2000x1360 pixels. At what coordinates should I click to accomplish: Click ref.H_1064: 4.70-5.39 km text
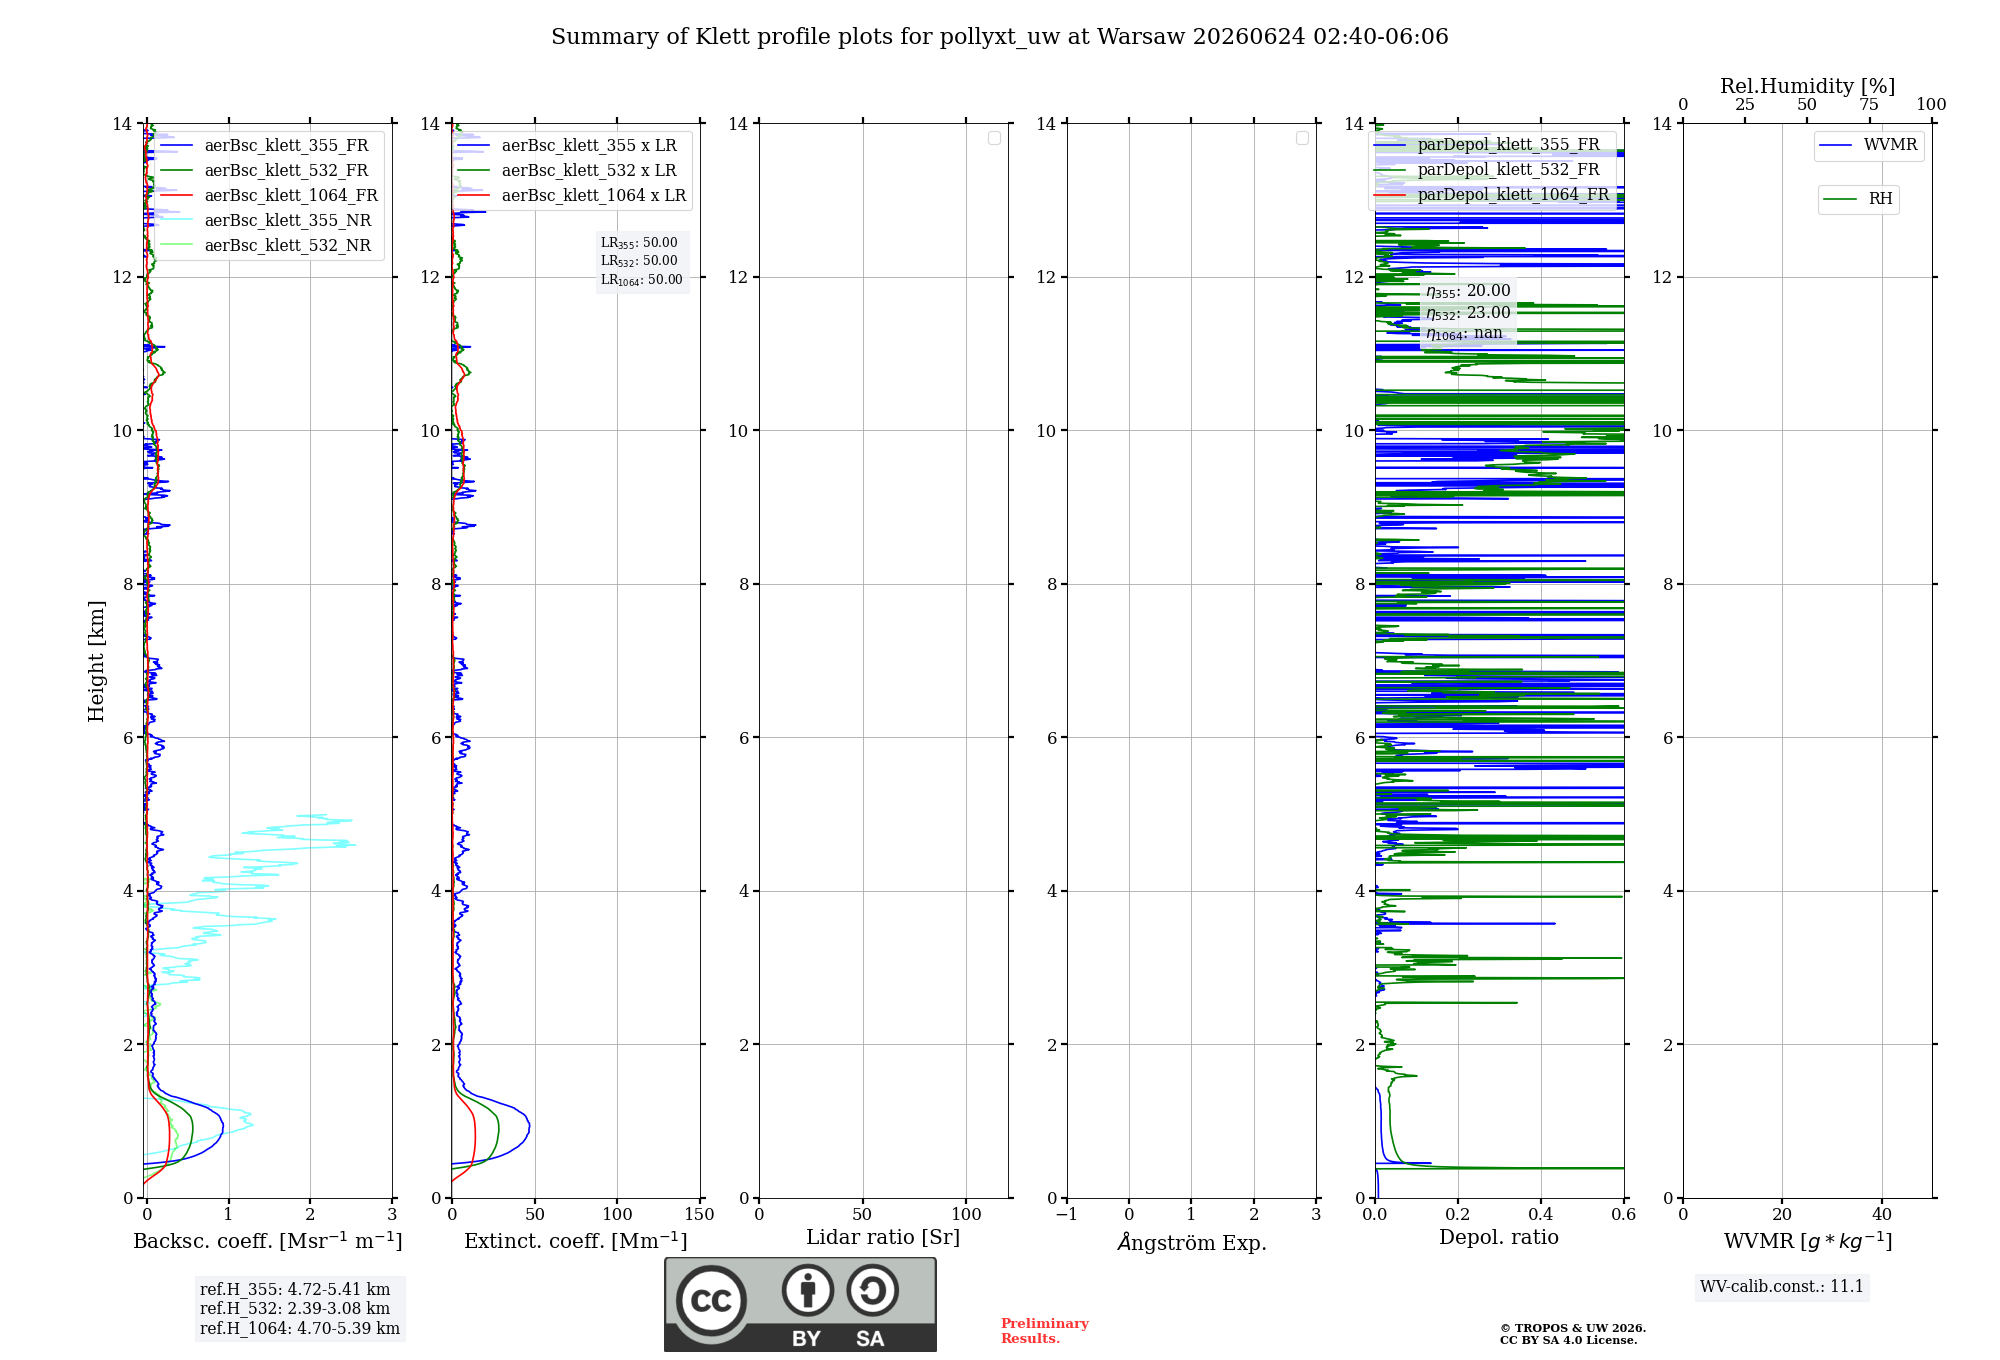point(300,1329)
